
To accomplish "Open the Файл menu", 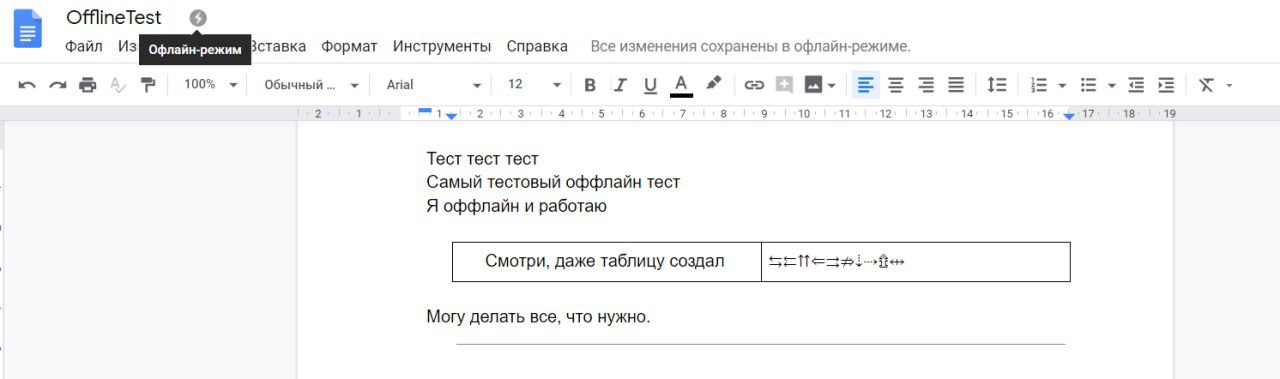I will 84,46.
